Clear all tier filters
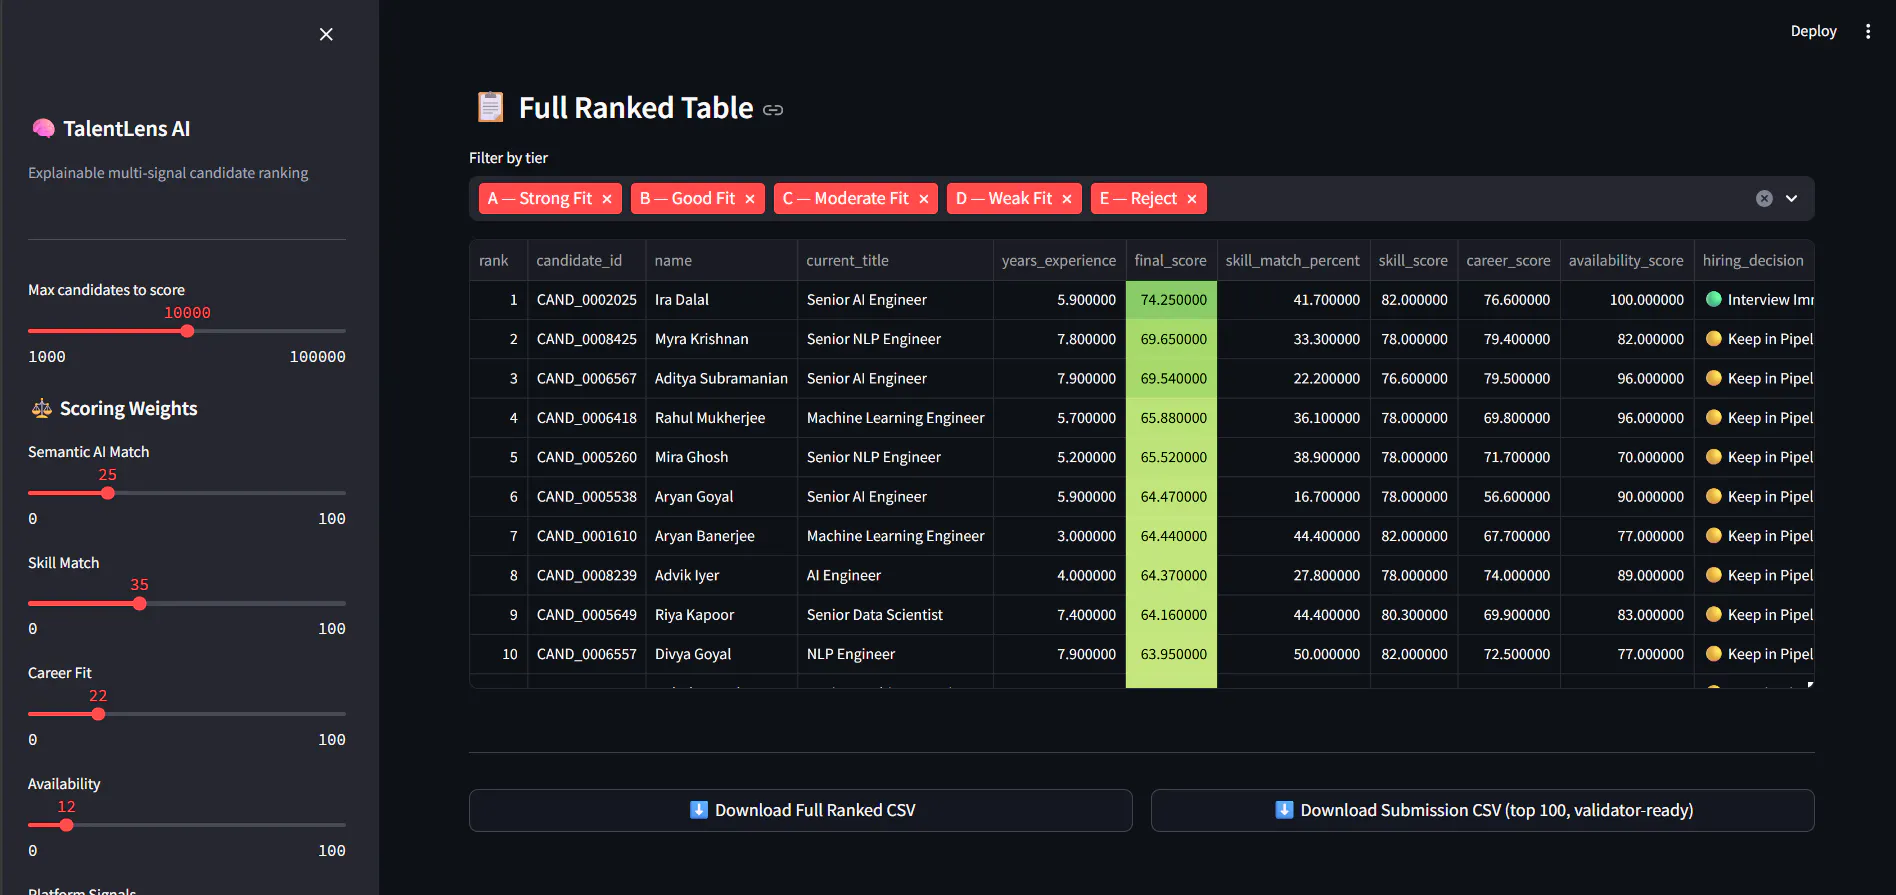The image size is (1896, 895). [x=1764, y=198]
